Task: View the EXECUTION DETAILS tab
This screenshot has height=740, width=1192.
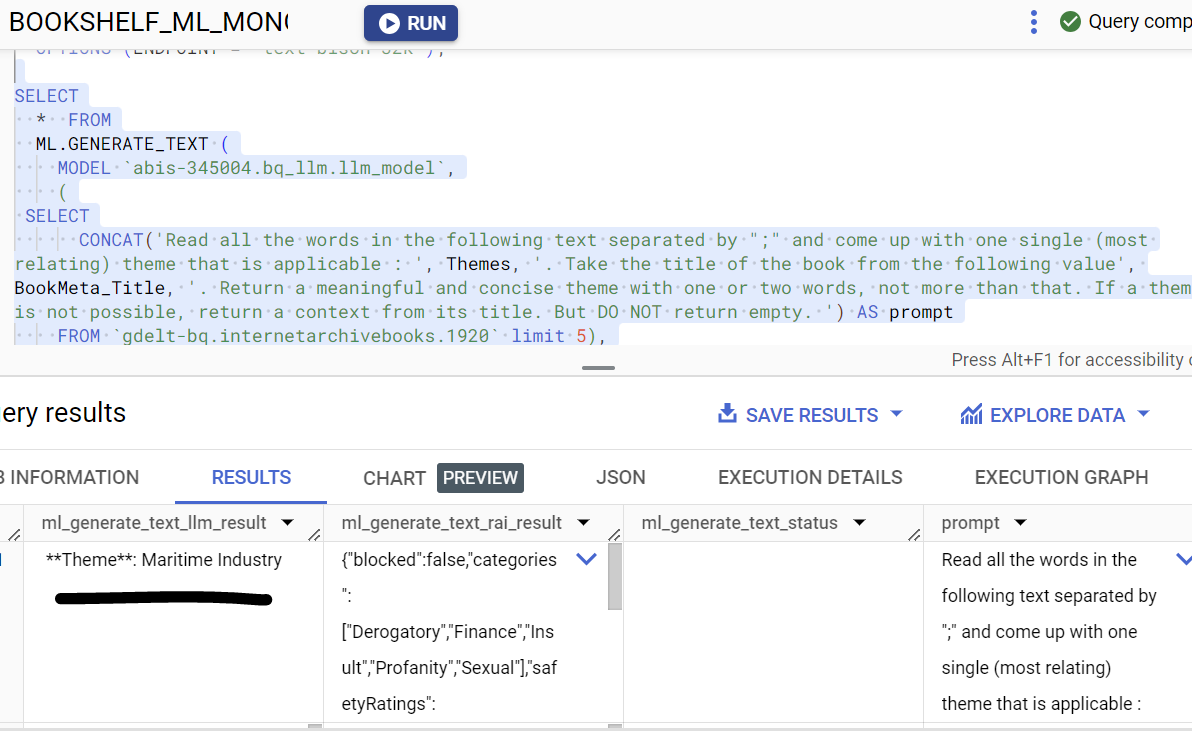Action: coord(810,478)
